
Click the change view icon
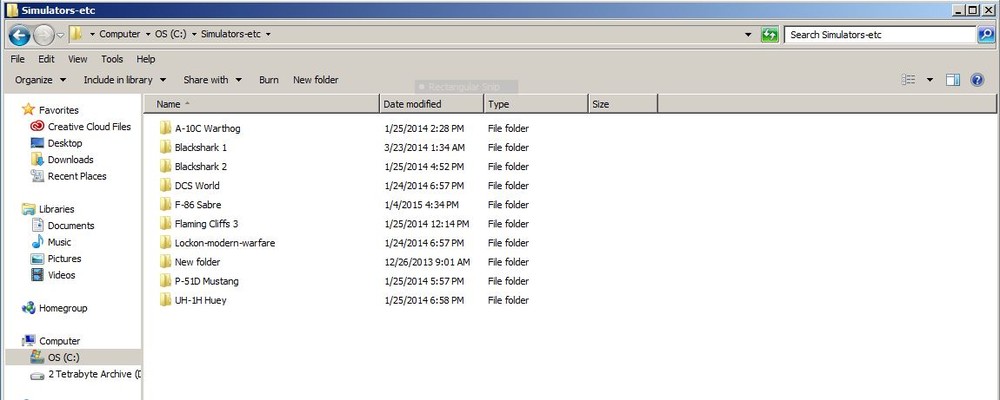pyautogui.click(x=908, y=80)
